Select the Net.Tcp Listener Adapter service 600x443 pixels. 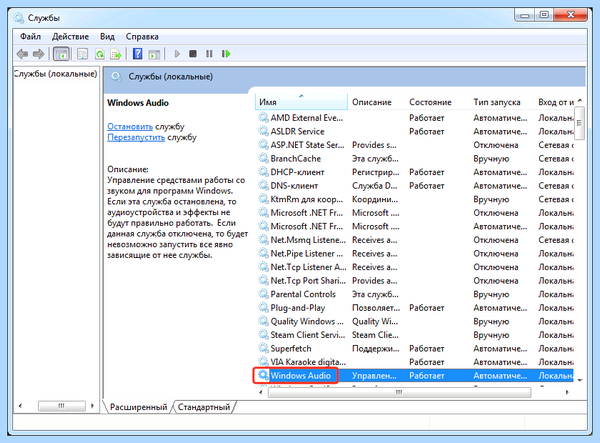415,267
